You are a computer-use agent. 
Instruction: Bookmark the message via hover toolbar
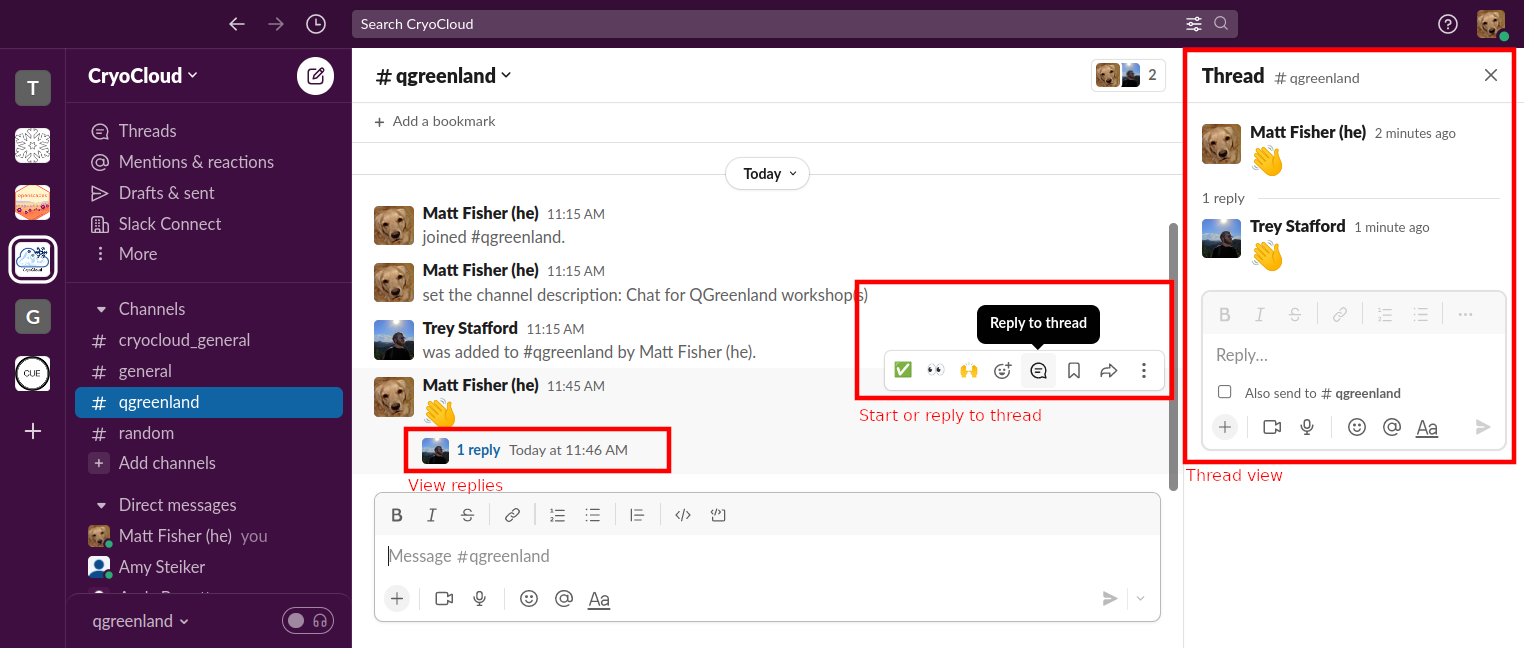click(1073, 370)
